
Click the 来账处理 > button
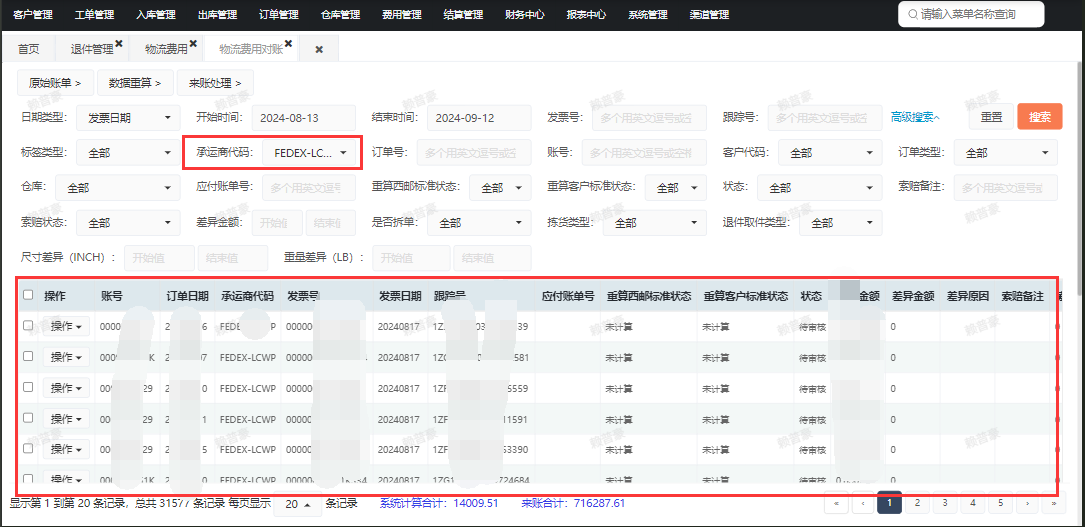coord(215,82)
